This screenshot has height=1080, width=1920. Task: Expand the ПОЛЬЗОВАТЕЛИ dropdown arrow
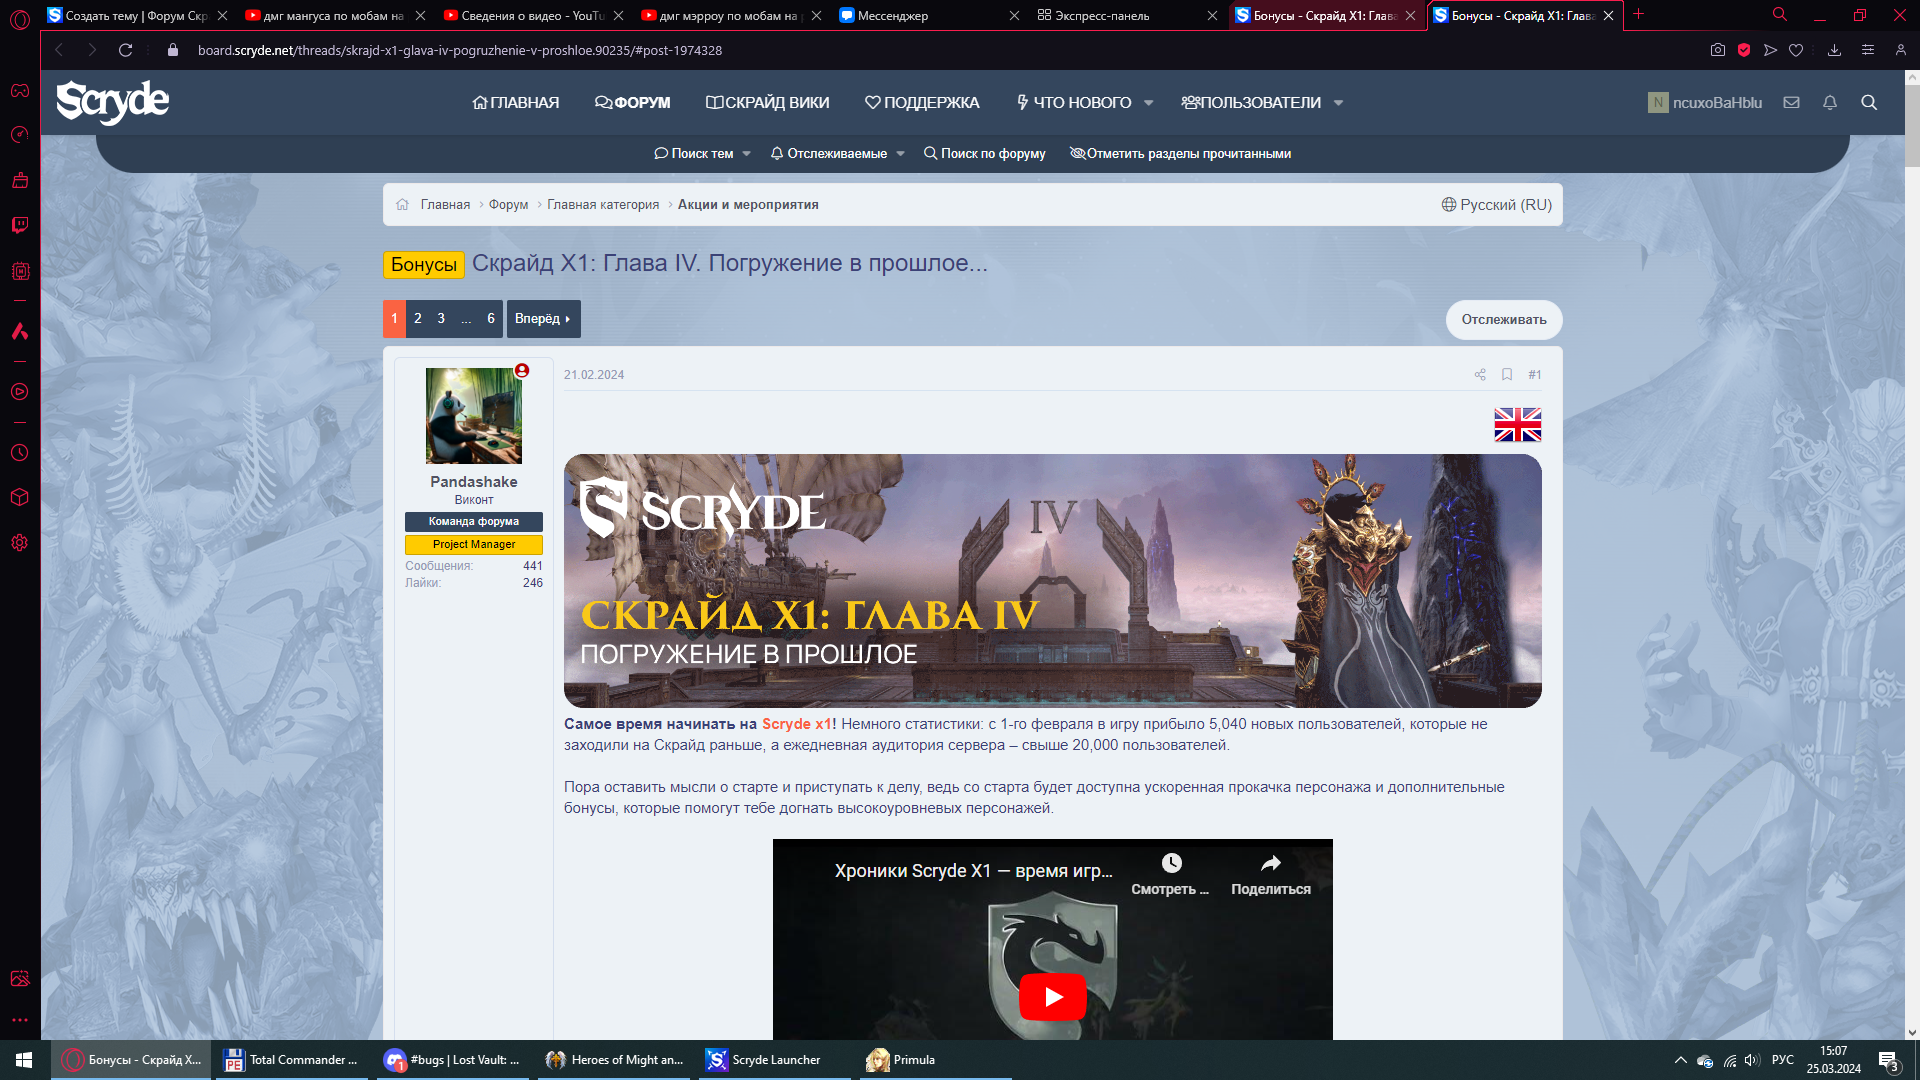(1338, 103)
